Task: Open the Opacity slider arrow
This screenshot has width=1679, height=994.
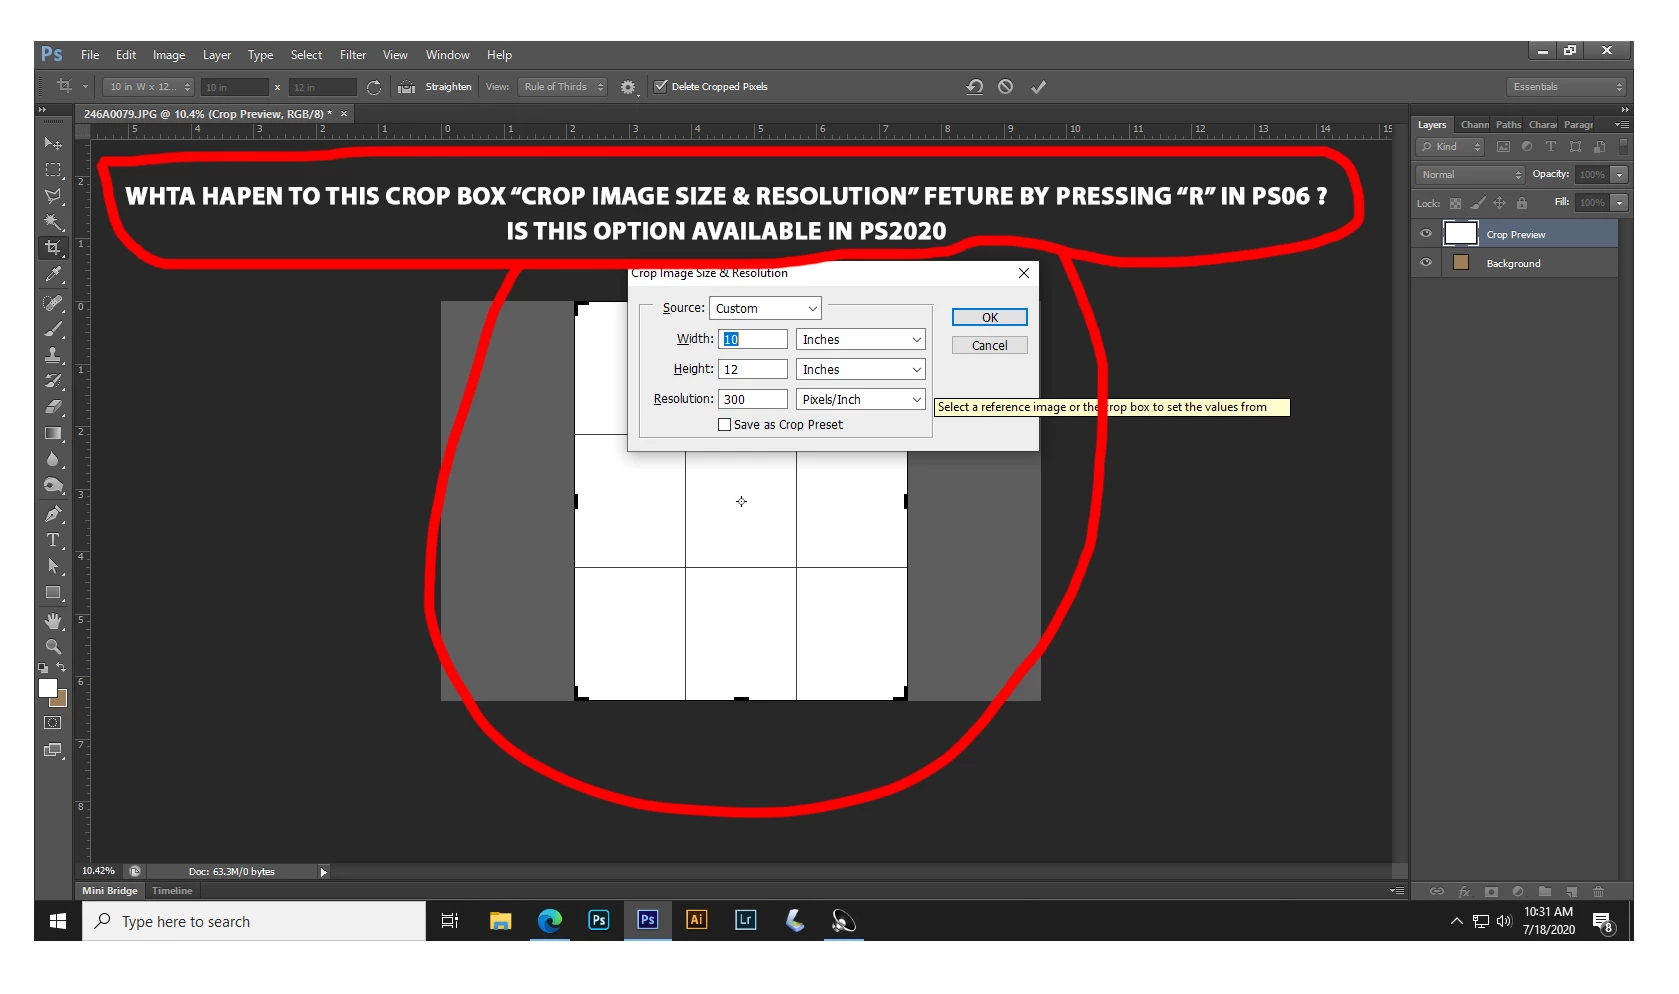Action: (1620, 175)
